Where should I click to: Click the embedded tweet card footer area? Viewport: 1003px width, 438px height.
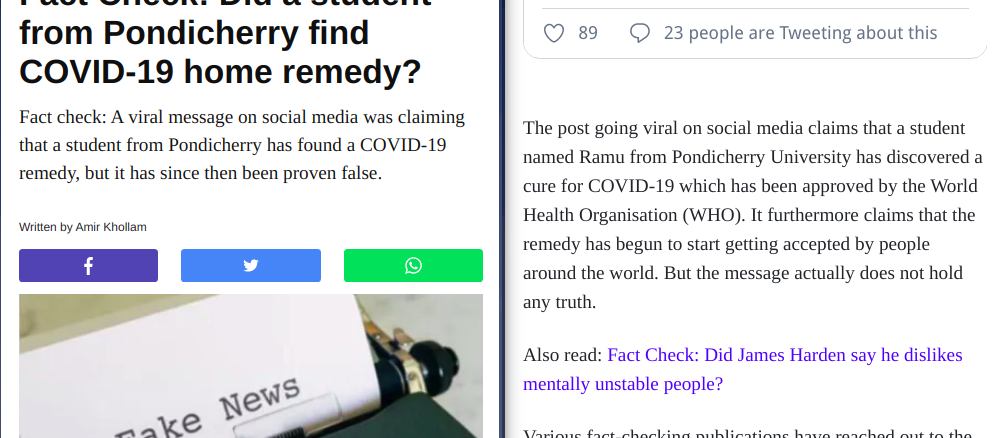[x=755, y=33]
